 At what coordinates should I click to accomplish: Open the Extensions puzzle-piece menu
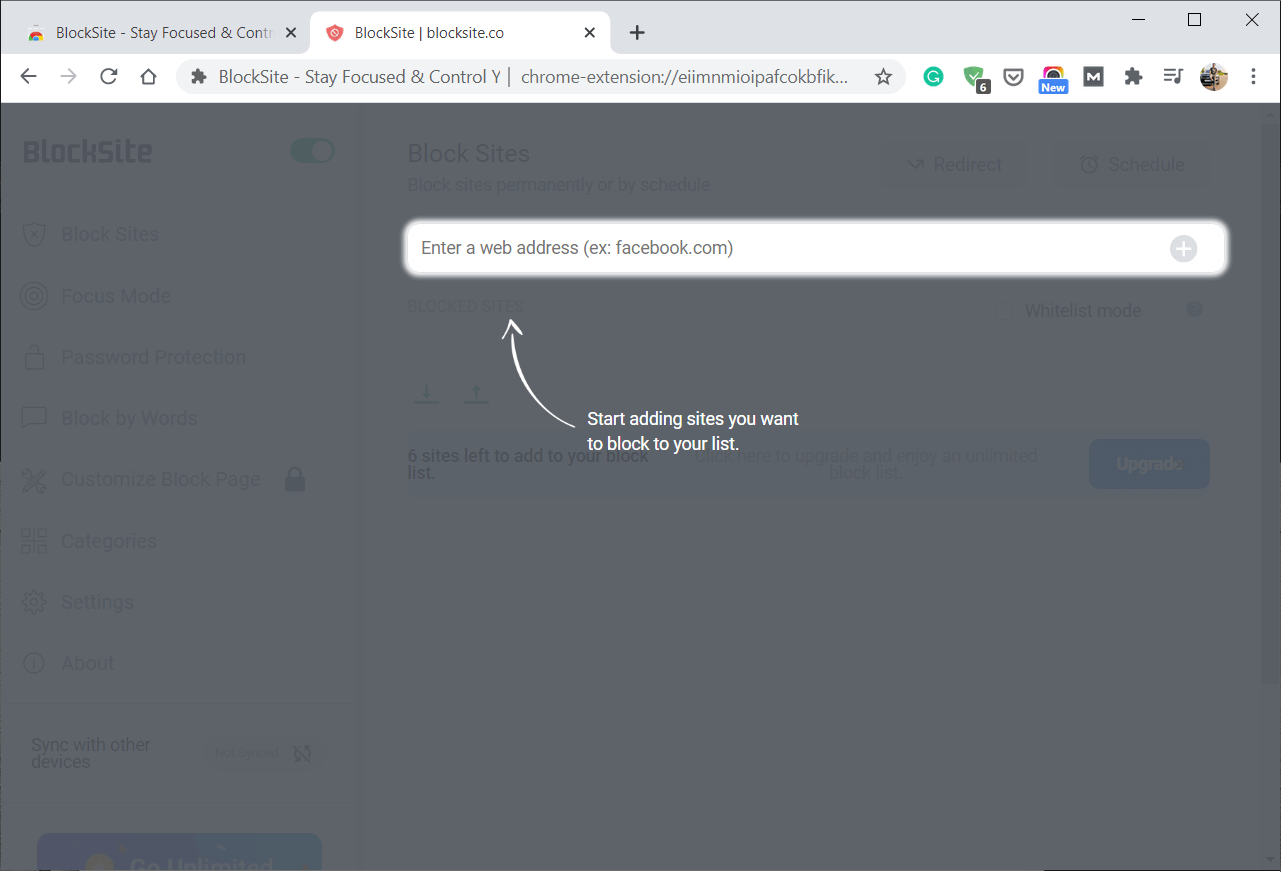pyautogui.click(x=1133, y=77)
